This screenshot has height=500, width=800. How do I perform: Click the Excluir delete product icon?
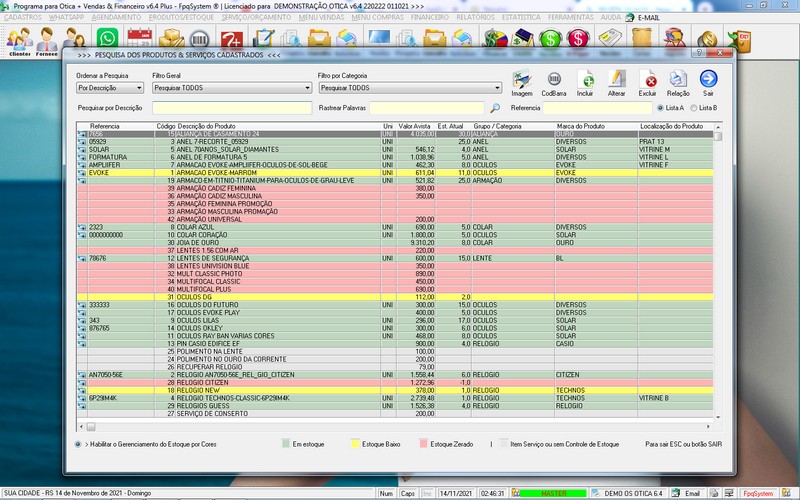(x=648, y=80)
